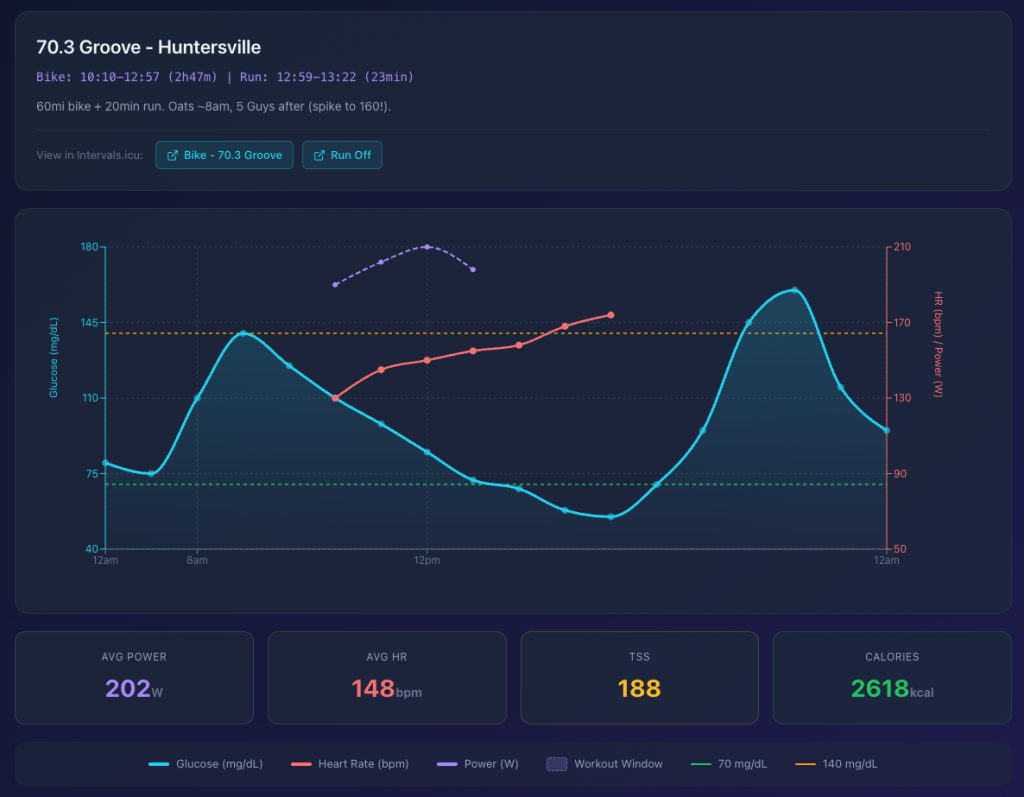Toggle Glucose (mg/dL) series in legend
Viewport: 1024px width, 797px height.
tap(206, 764)
